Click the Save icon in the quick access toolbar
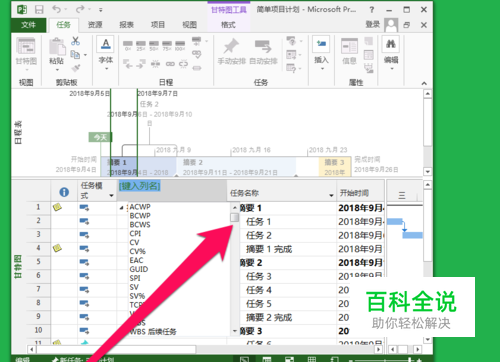The image size is (500, 362). (39, 9)
